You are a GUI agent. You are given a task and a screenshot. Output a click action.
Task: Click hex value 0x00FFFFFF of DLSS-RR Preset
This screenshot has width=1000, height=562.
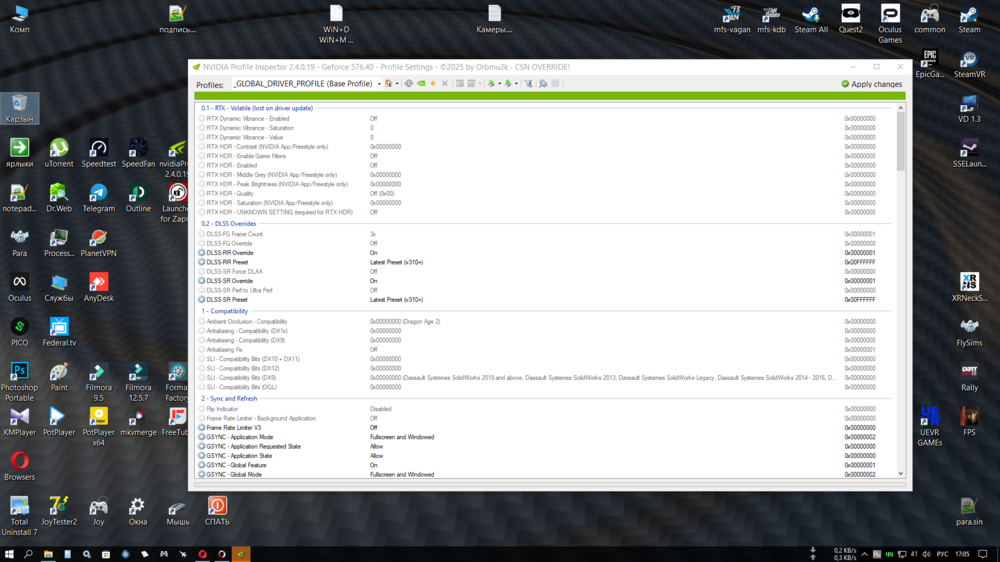(860, 262)
